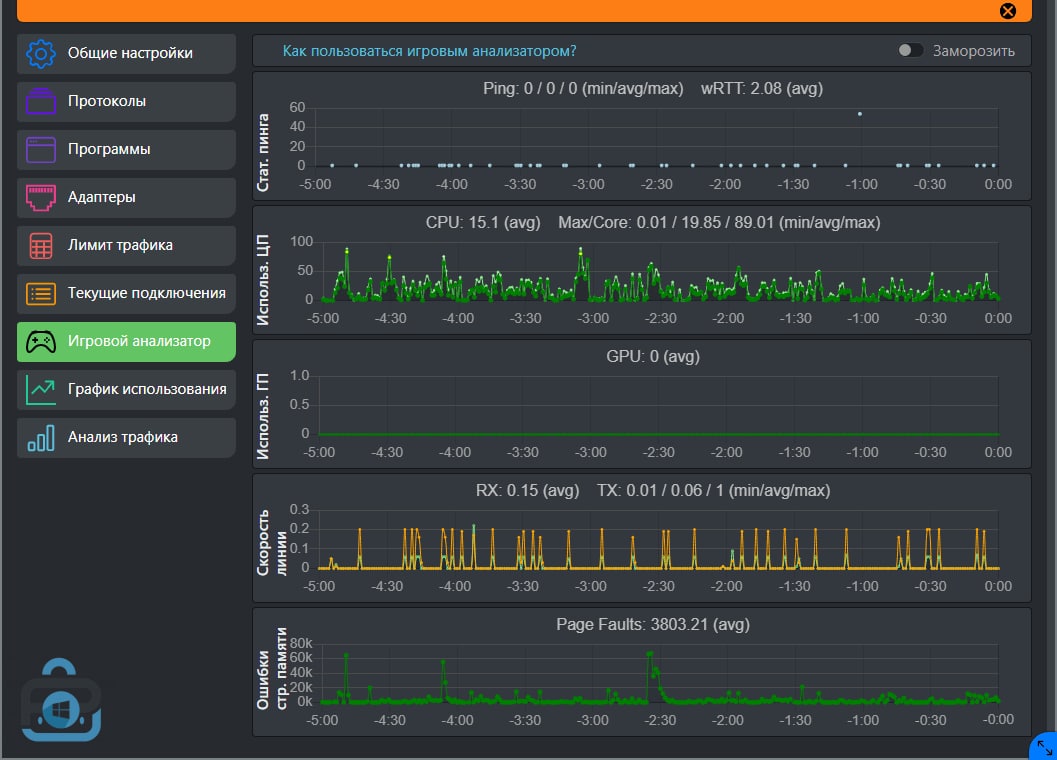Viewport: 1057px width, 760px height.
Task: Click the Программы window icon
Action: (41, 150)
